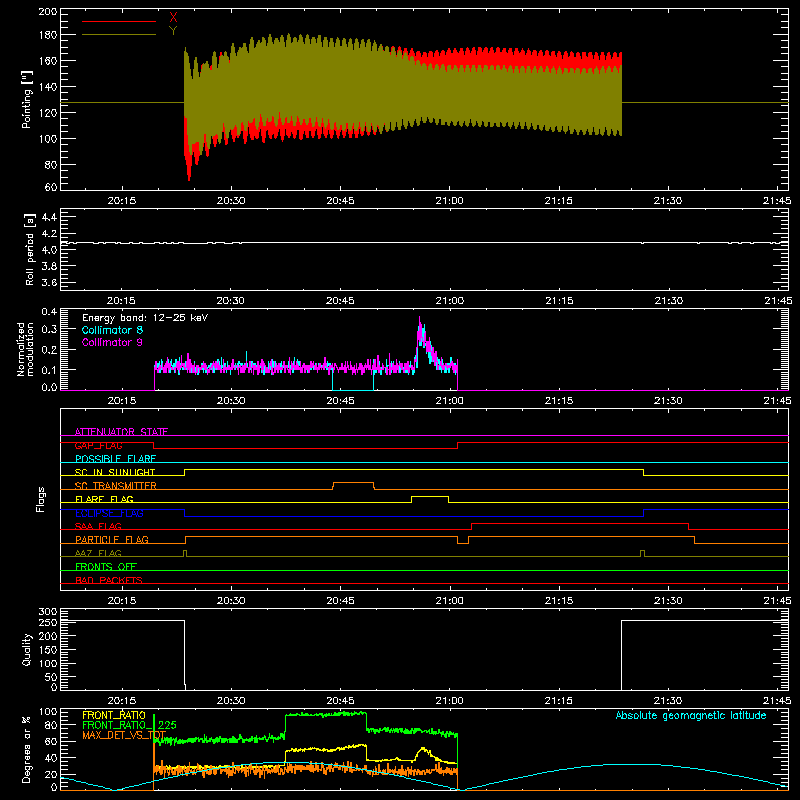
Task: Click '21:00' label under the Pointing plot
Action: (x=449, y=201)
